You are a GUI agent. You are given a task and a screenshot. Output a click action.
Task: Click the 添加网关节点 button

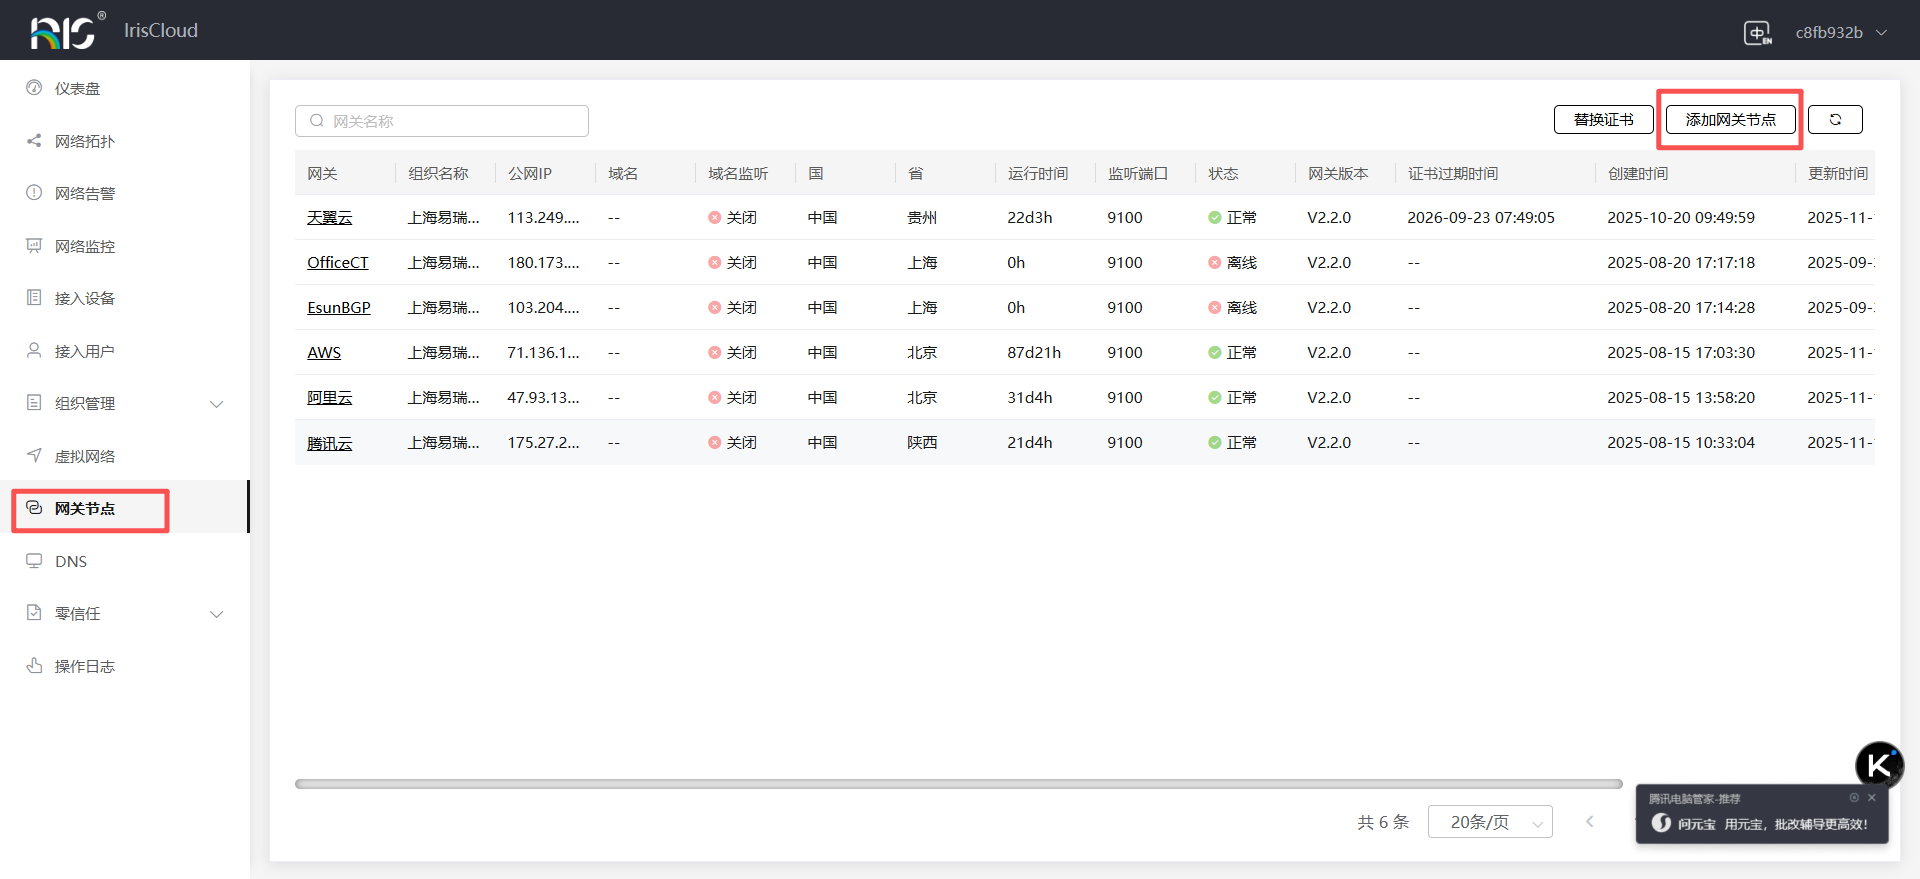coord(1730,120)
